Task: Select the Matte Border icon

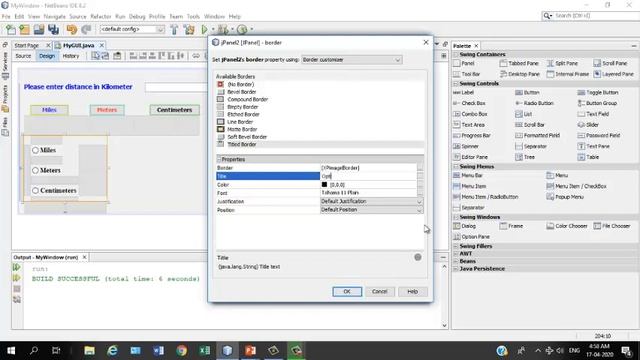Action: (220, 129)
